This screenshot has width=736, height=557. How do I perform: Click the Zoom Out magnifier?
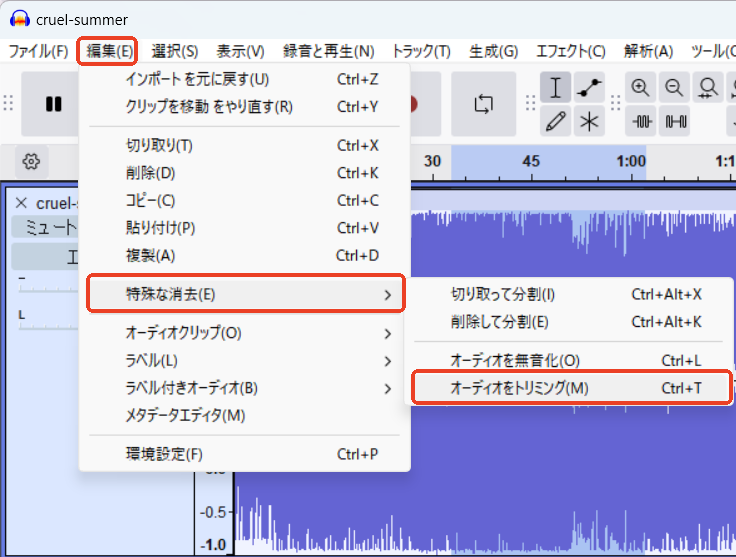click(675, 88)
